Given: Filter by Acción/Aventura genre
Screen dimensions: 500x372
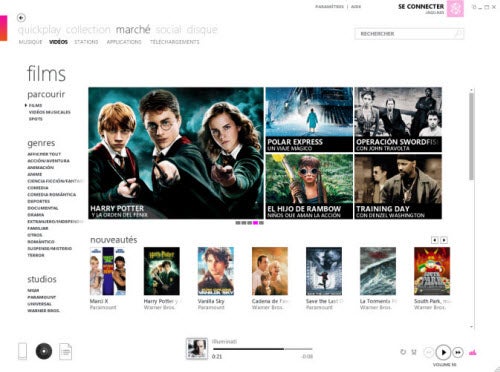Looking at the screenshot, I should tap(48, 161).
